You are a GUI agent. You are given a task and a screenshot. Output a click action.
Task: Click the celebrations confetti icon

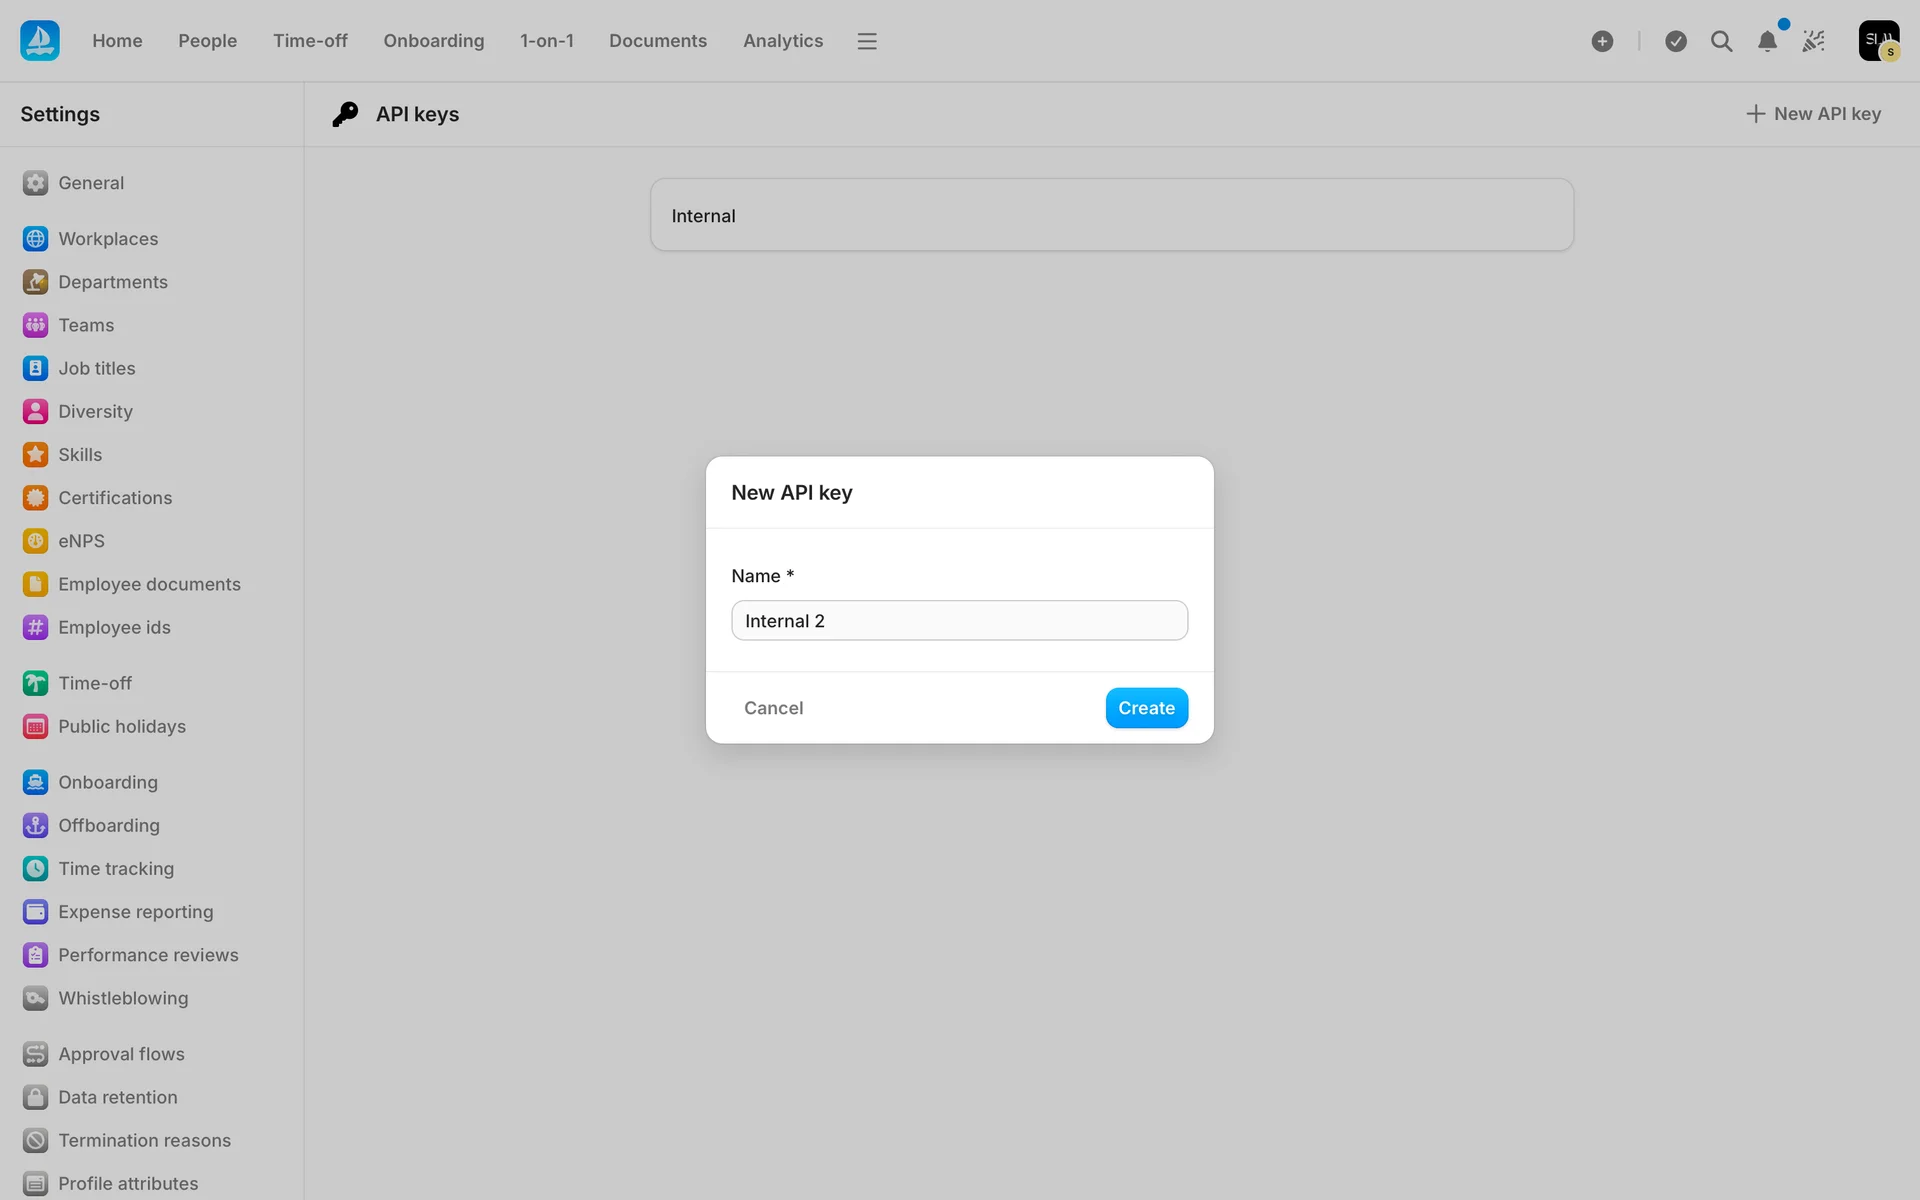[x=1814, y=41]
